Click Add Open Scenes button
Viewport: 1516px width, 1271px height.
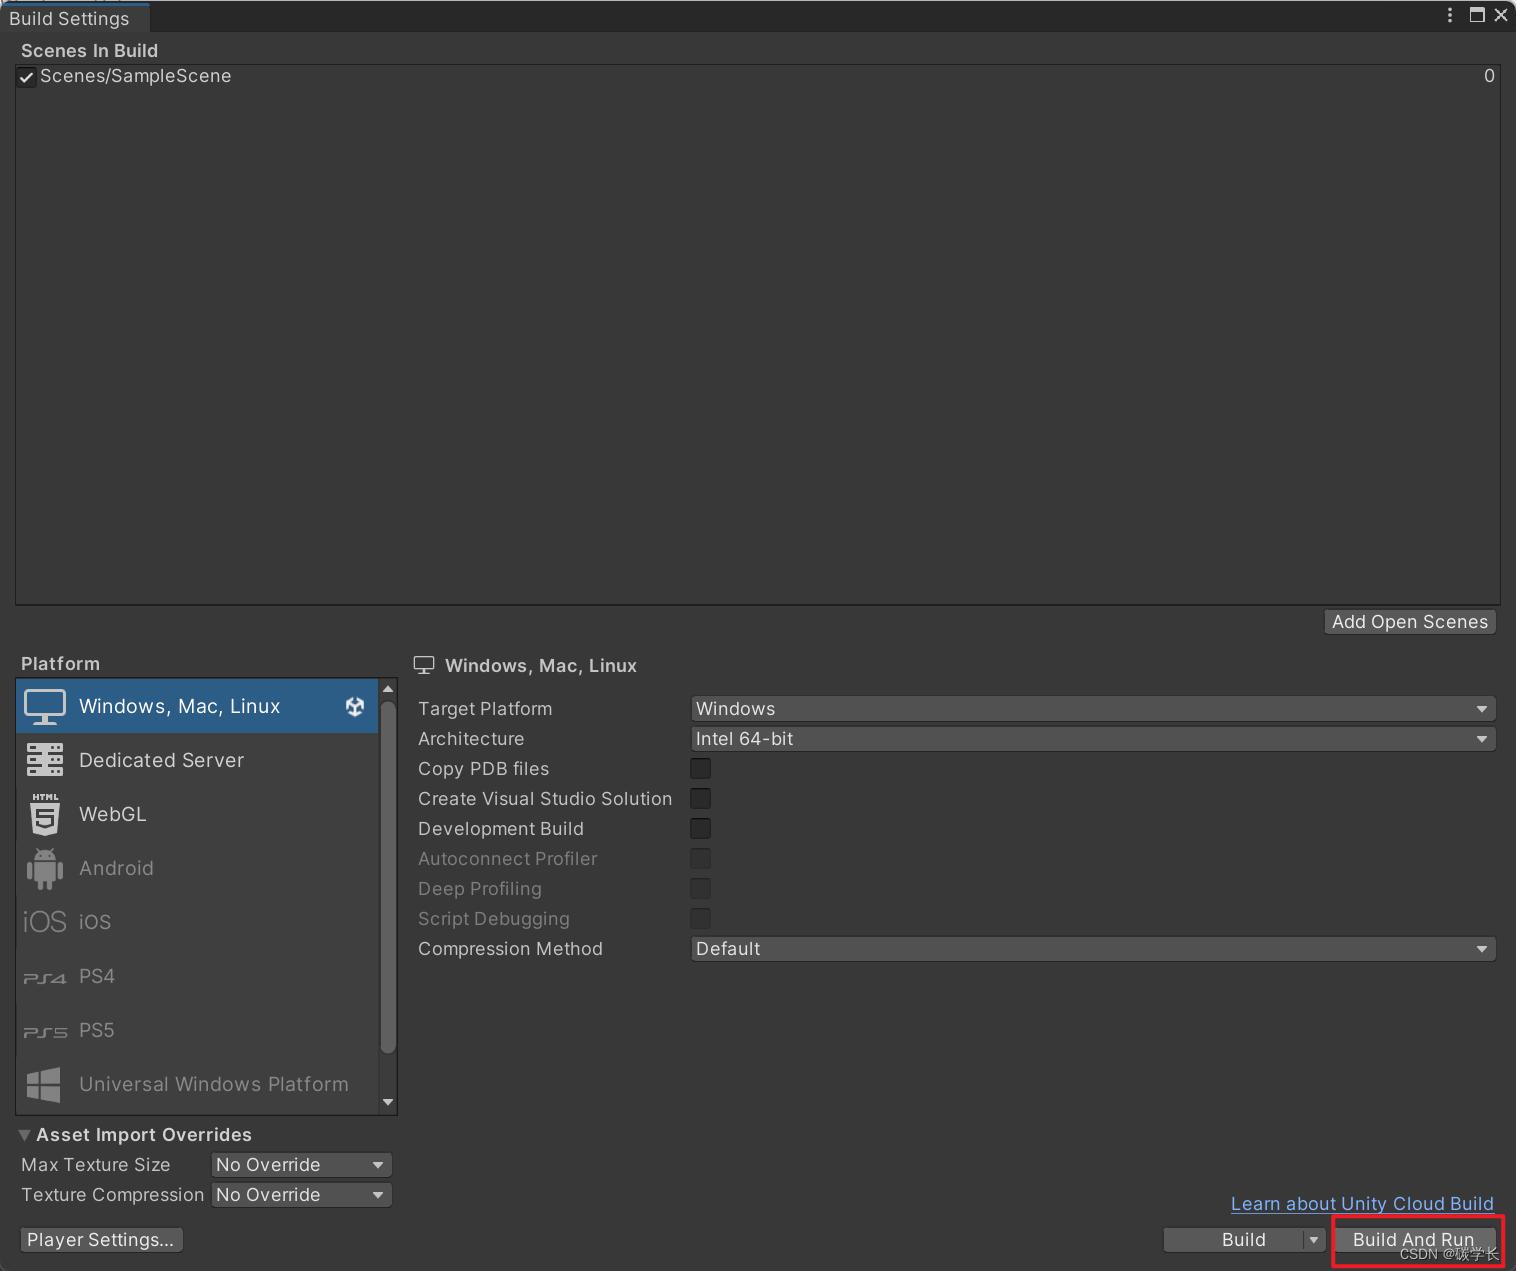(x=1410, y=622)
